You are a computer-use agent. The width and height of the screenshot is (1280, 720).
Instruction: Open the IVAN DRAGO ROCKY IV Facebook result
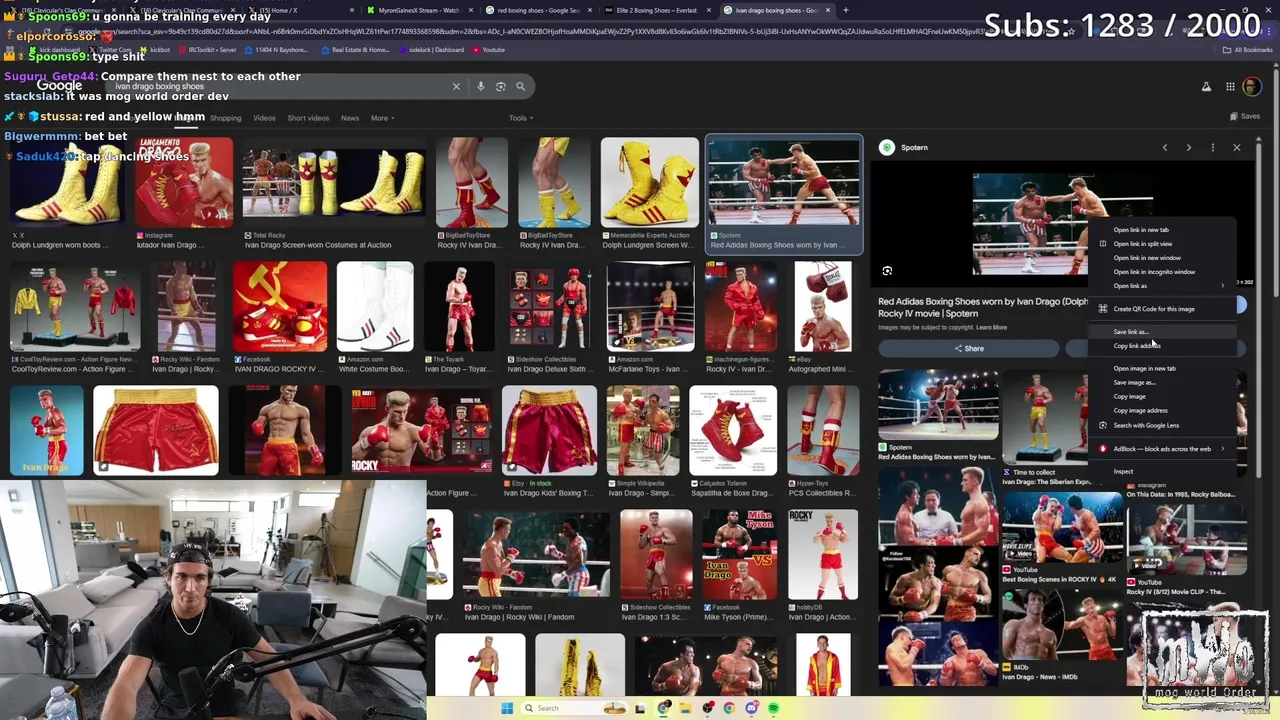(x=279, y=317)
